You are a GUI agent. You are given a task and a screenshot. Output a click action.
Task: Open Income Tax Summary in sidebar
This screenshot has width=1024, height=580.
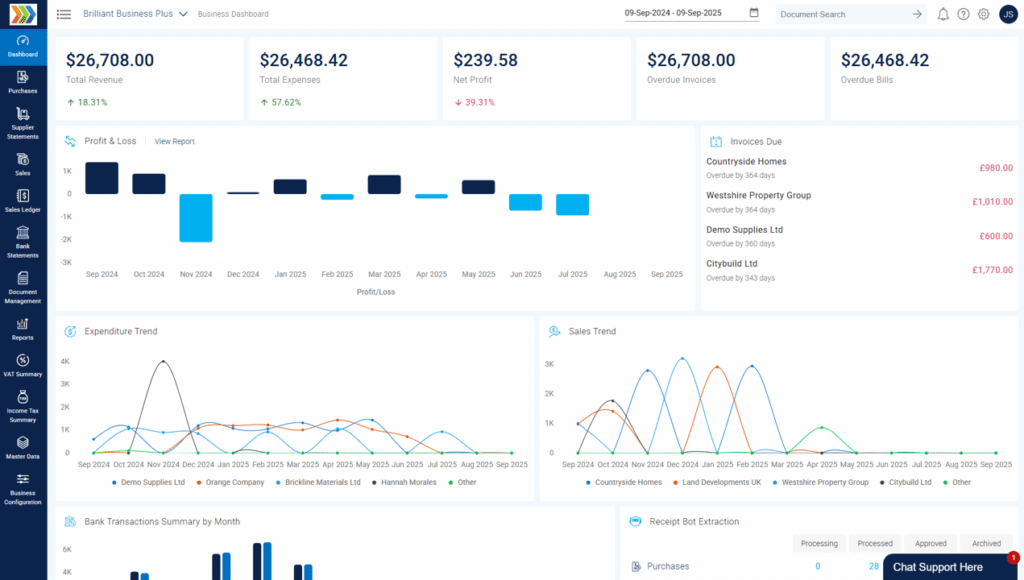23,407
